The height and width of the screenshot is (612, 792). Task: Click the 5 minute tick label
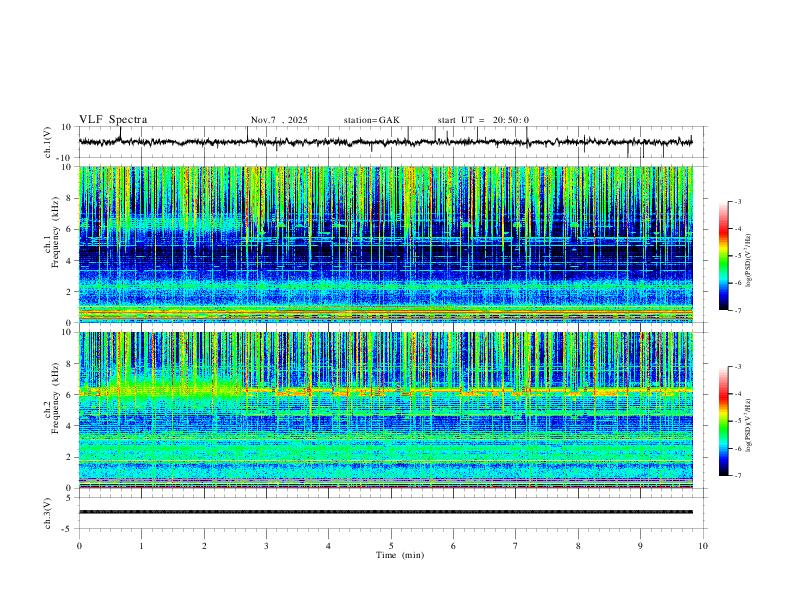pyautogui.click(x=391, y=546)
